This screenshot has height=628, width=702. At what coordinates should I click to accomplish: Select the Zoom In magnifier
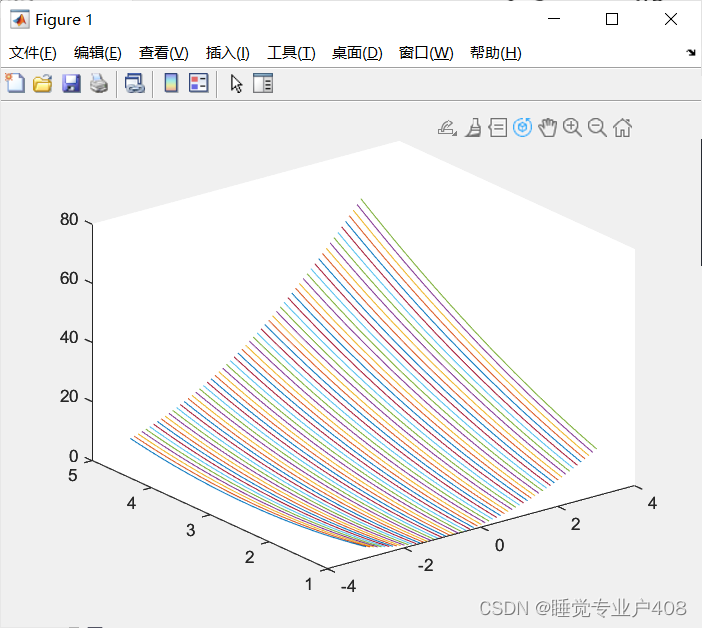(x=573, y=128)
